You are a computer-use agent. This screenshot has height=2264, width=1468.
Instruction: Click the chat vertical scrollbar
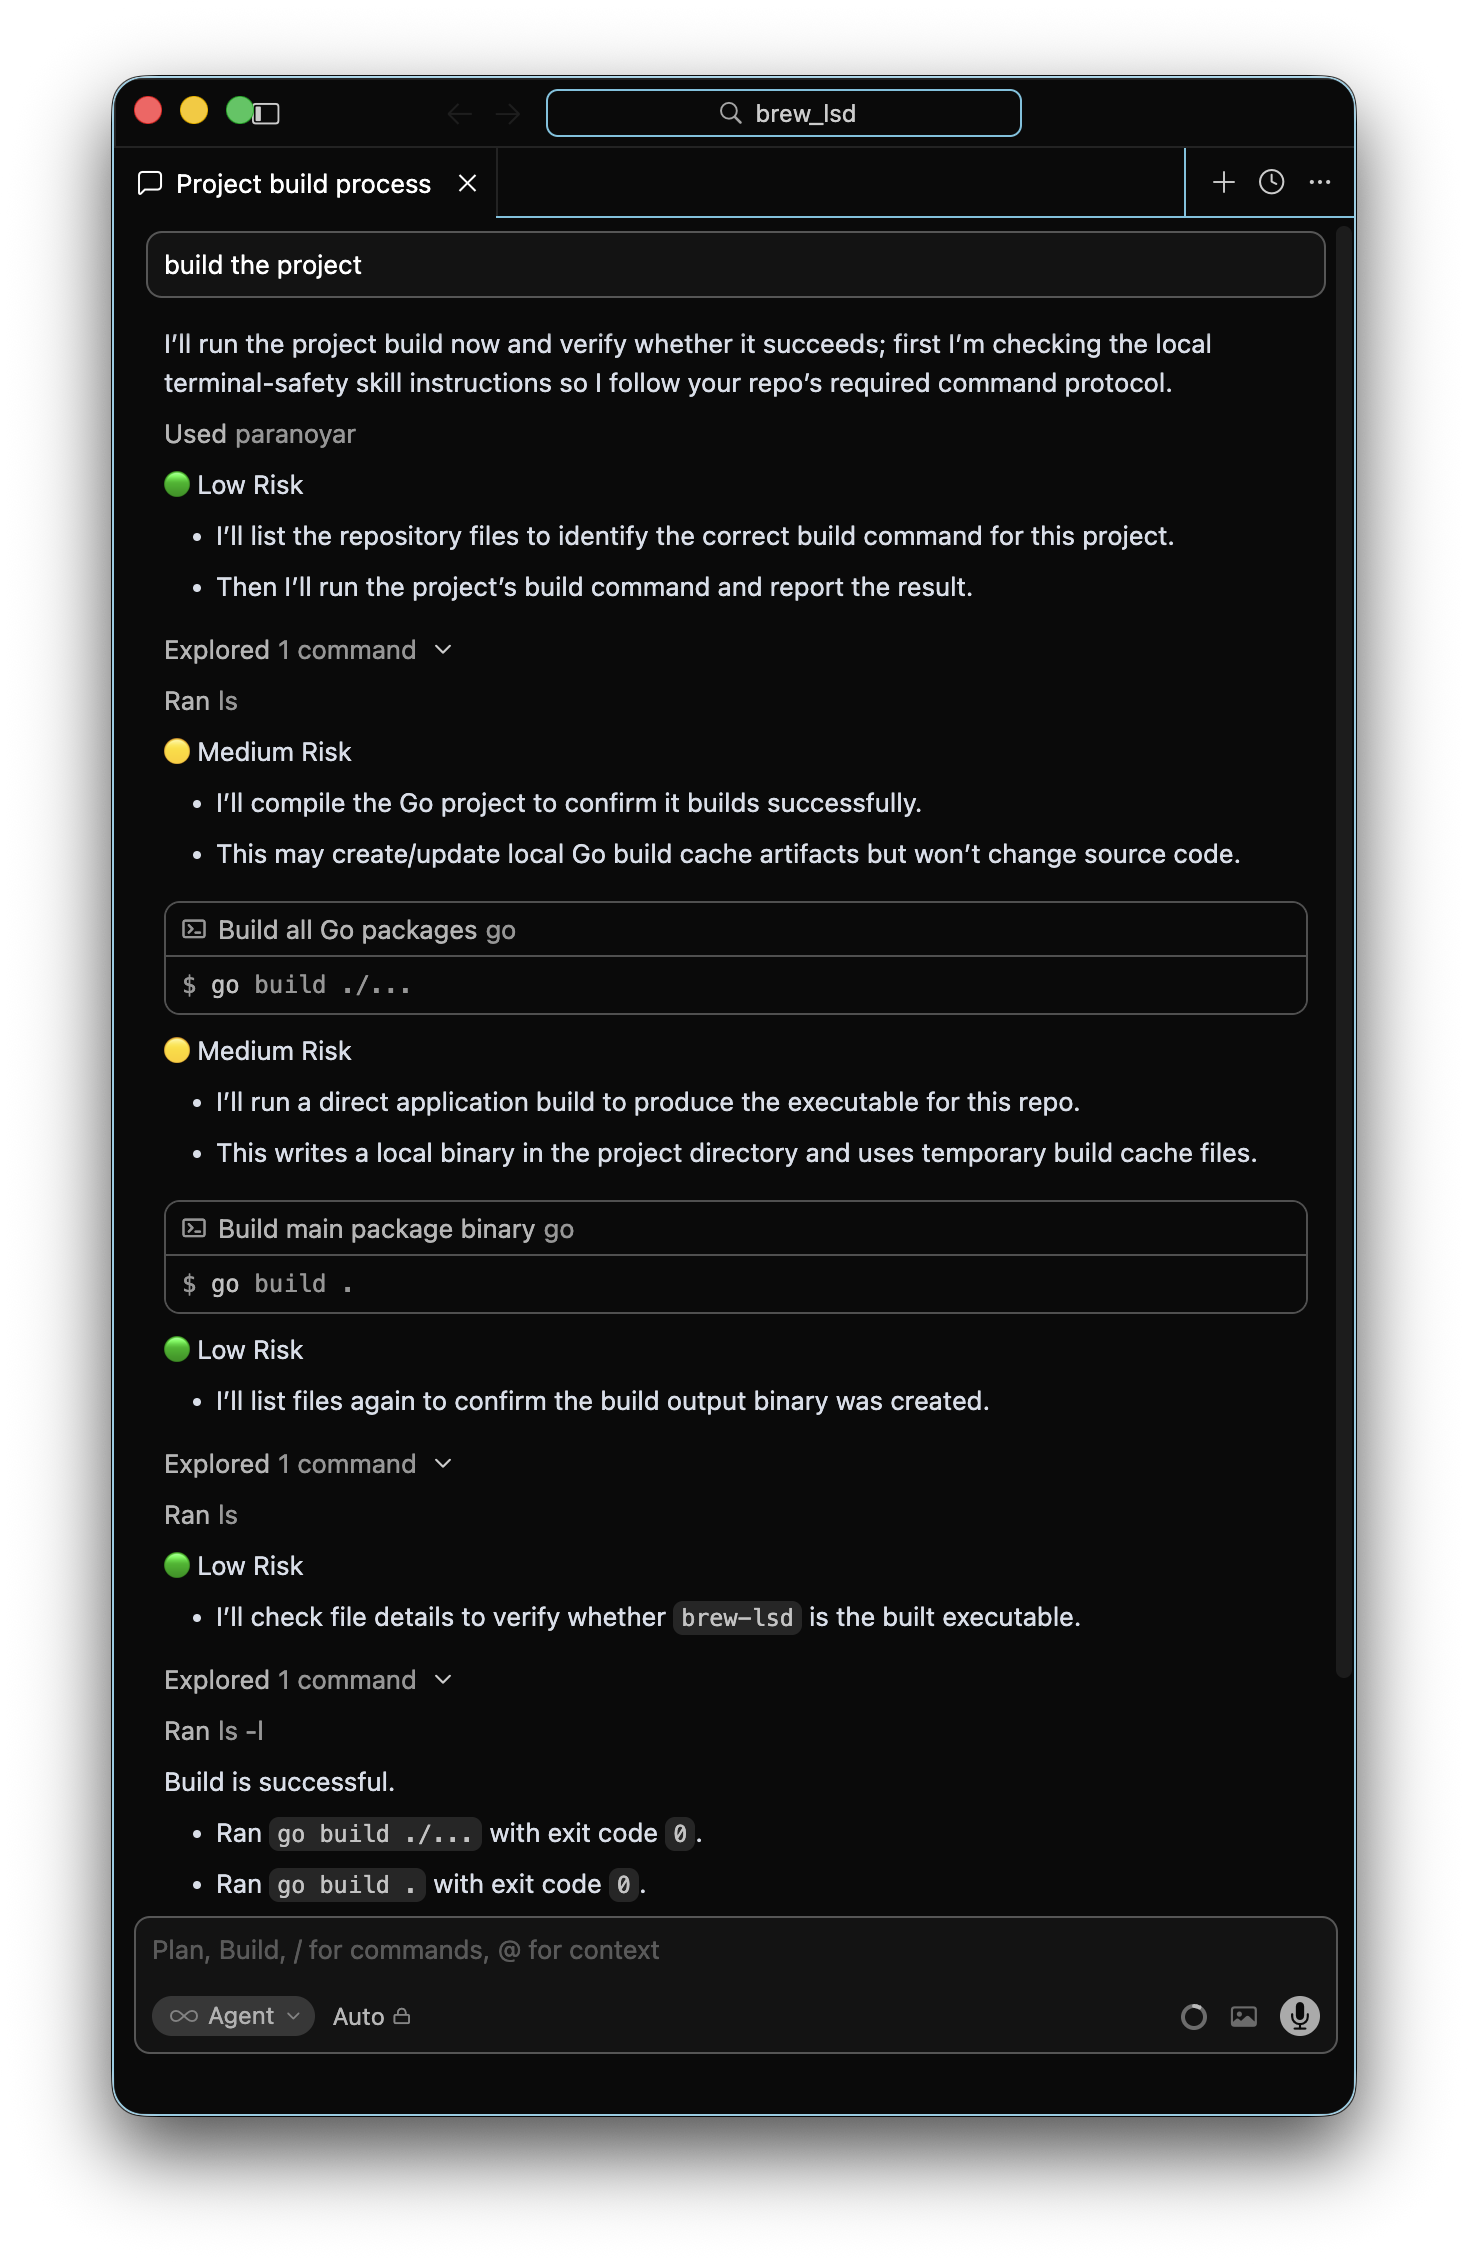(x=1344, y=950)
